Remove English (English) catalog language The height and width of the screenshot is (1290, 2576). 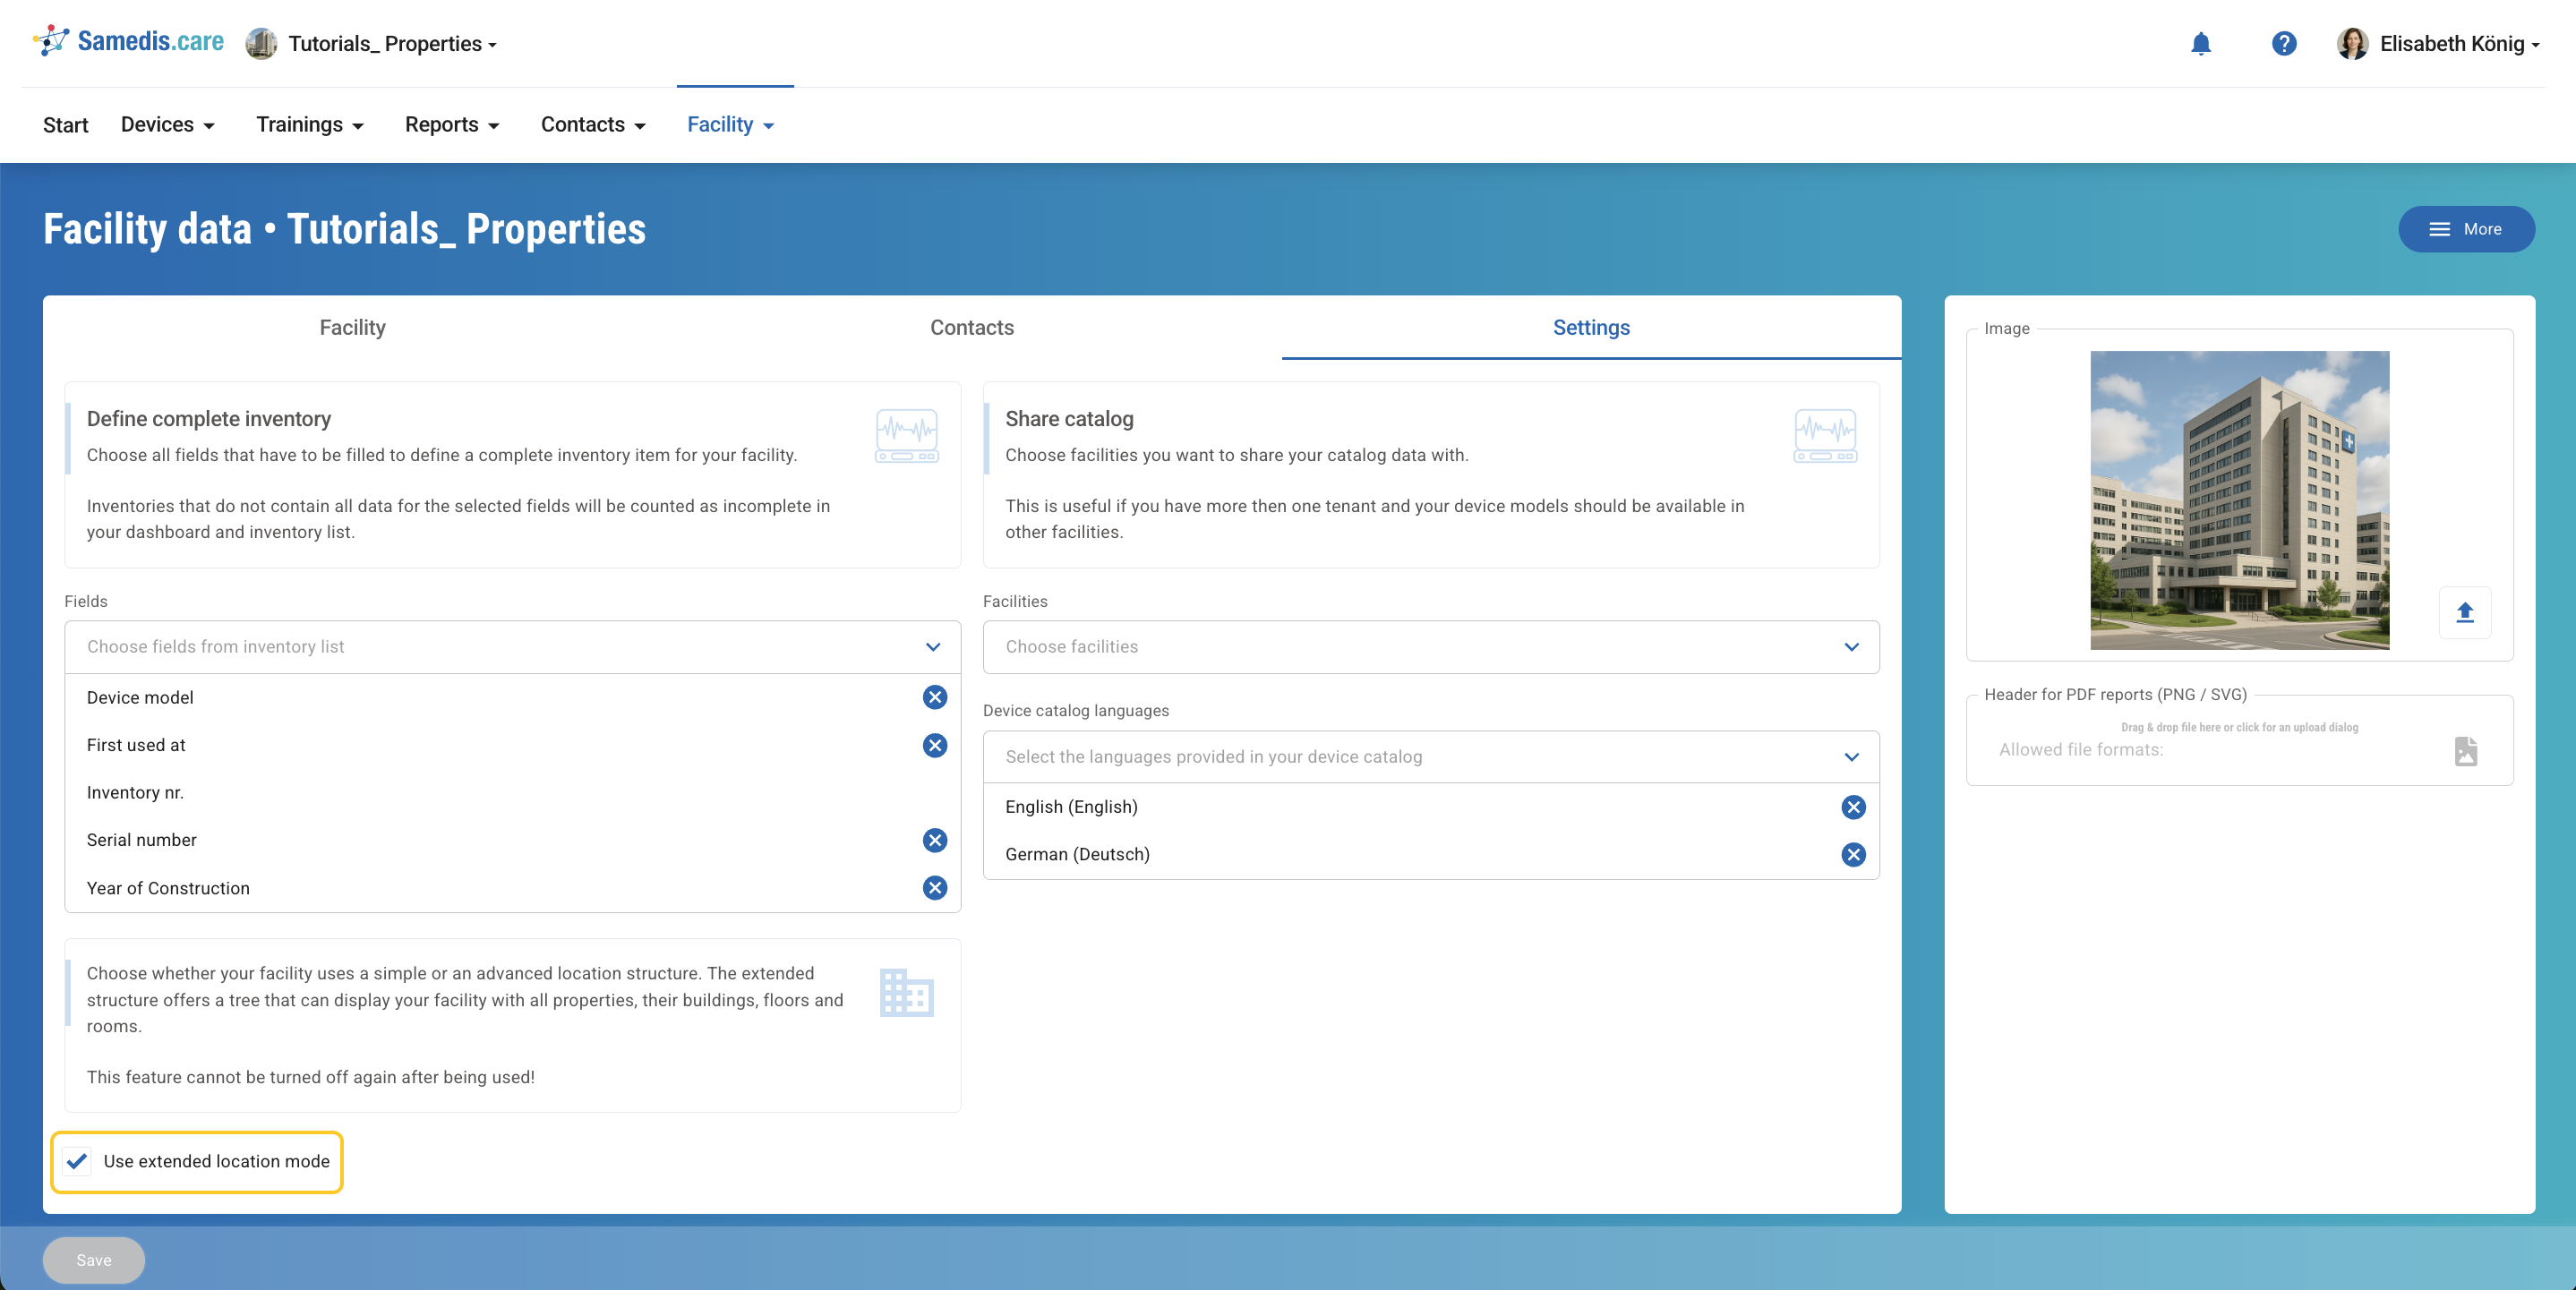[x=1853, y=807]
